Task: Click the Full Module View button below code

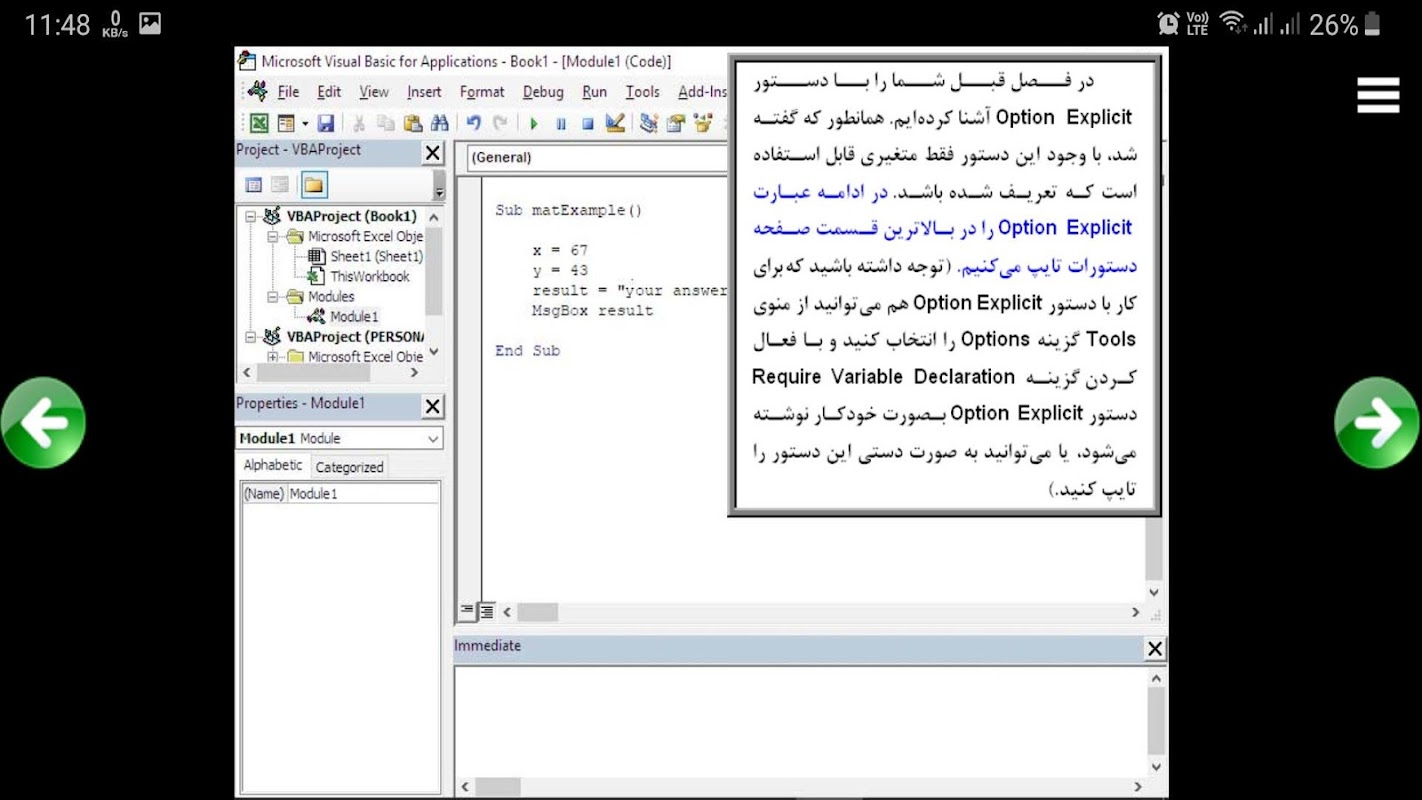Action: pos(486,611)
